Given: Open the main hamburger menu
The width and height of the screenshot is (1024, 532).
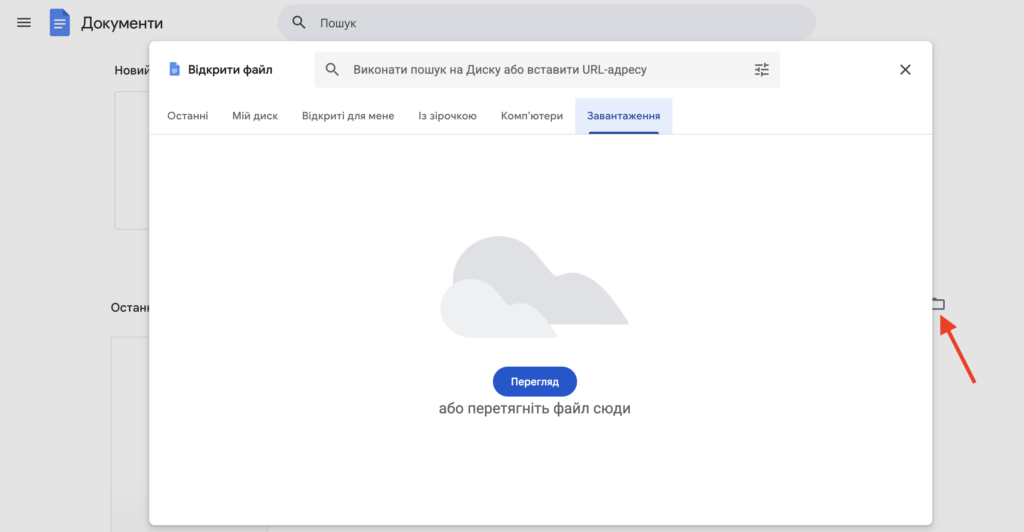Looking at the screenshot, I should pyautogui.click(x=24, y=22).
